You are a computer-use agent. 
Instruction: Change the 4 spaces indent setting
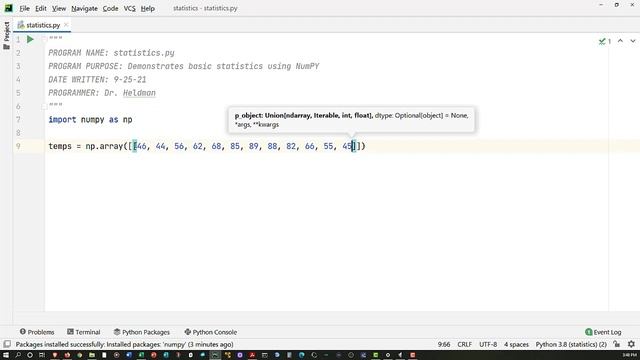coord(516,344)
